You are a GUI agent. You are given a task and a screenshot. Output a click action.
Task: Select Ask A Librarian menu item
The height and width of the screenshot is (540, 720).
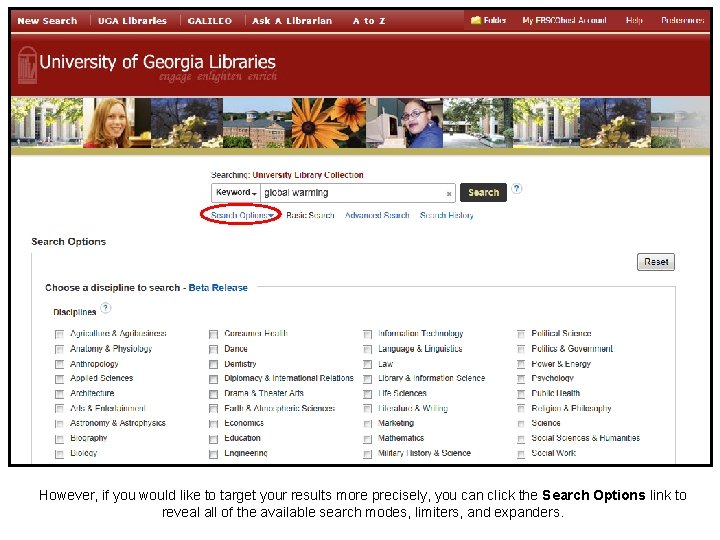pos(292,21)
